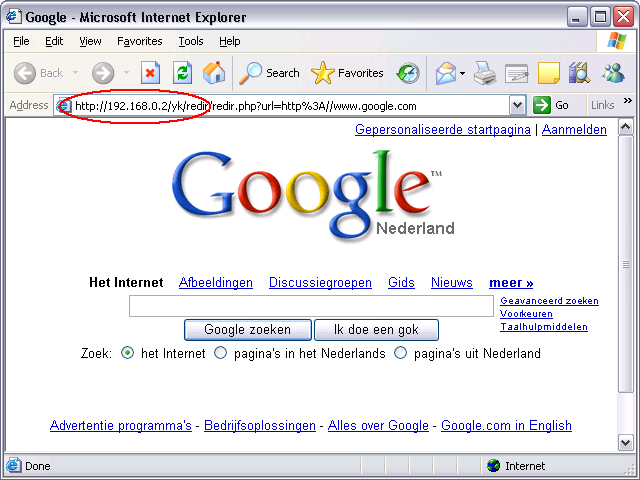
Task: Open the Favorites menu in menu bar
Action: (140, 41)
